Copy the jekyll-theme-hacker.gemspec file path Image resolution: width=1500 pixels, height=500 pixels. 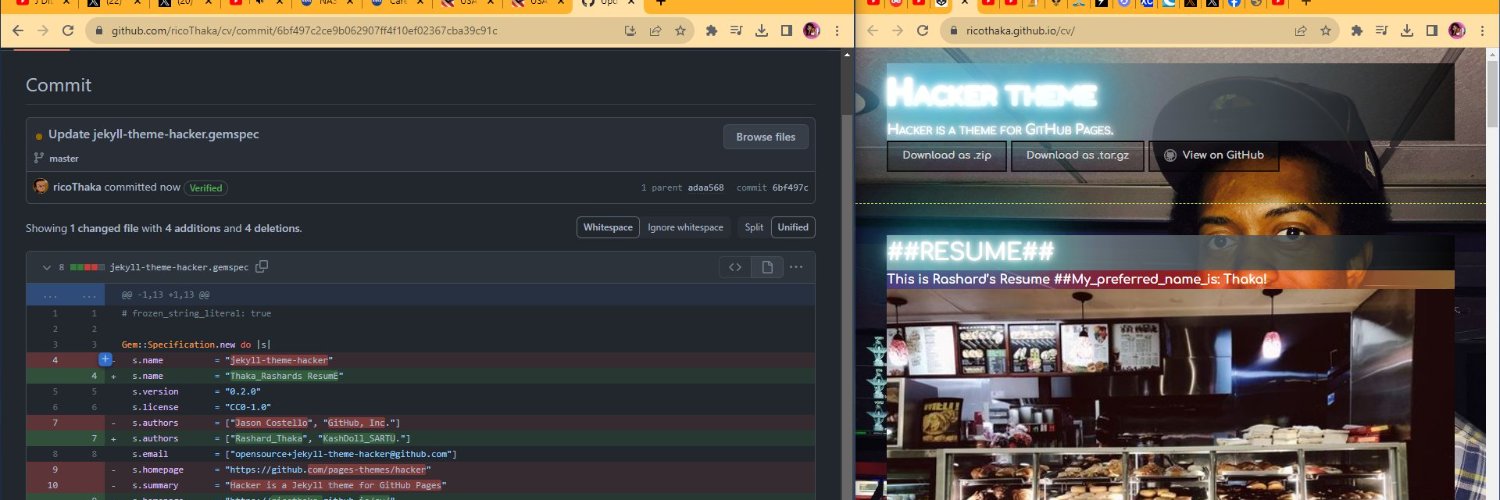pos(262,267)
